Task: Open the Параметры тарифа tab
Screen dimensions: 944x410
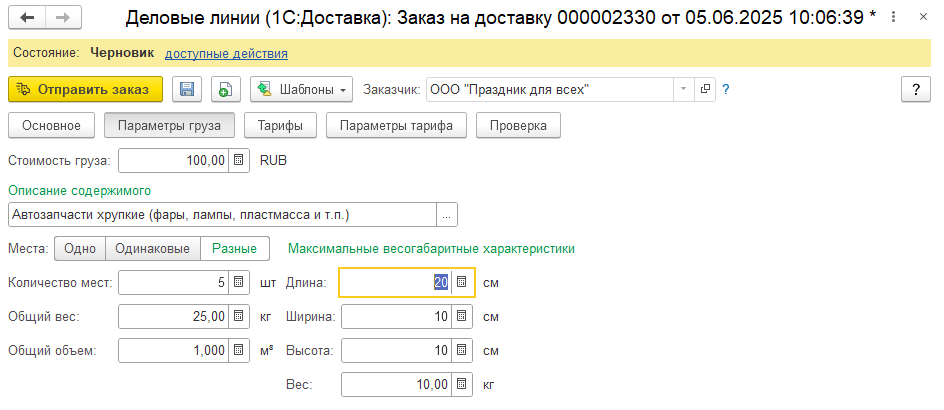Action: pos(396,125)
